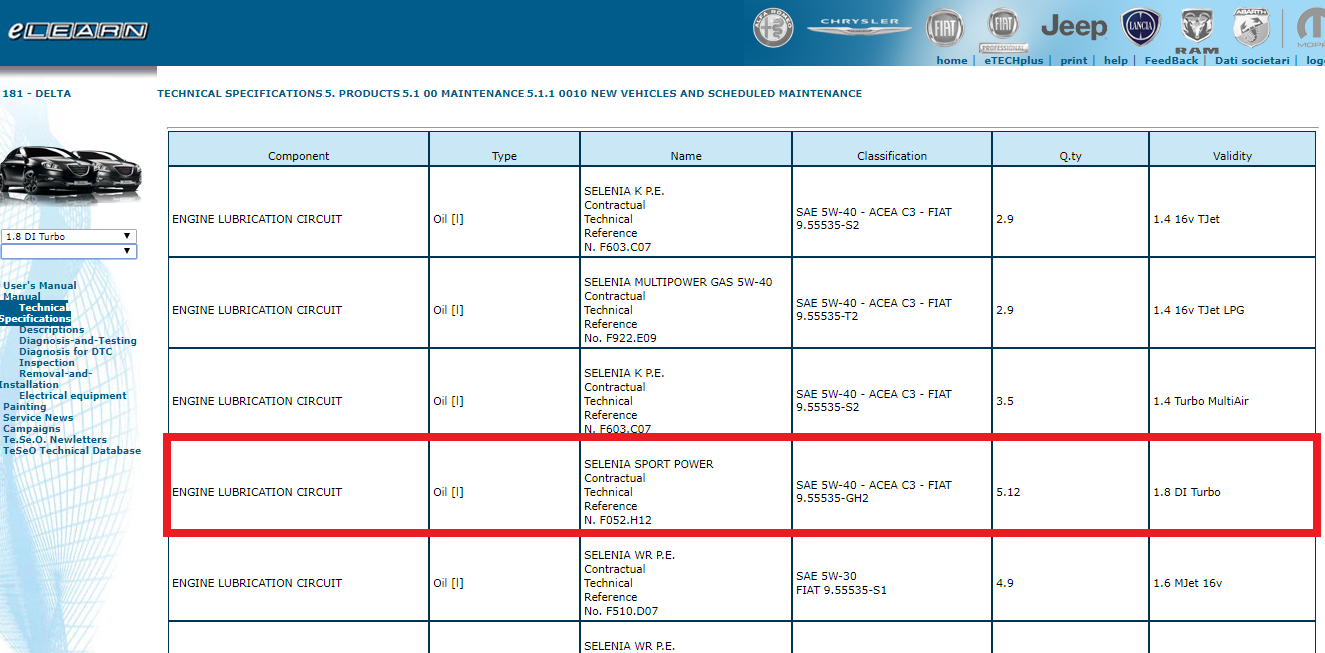Open Diagnosis for DTC sidebar entry
Viewport: 1325px width, 653px height.
pos(66,352)
